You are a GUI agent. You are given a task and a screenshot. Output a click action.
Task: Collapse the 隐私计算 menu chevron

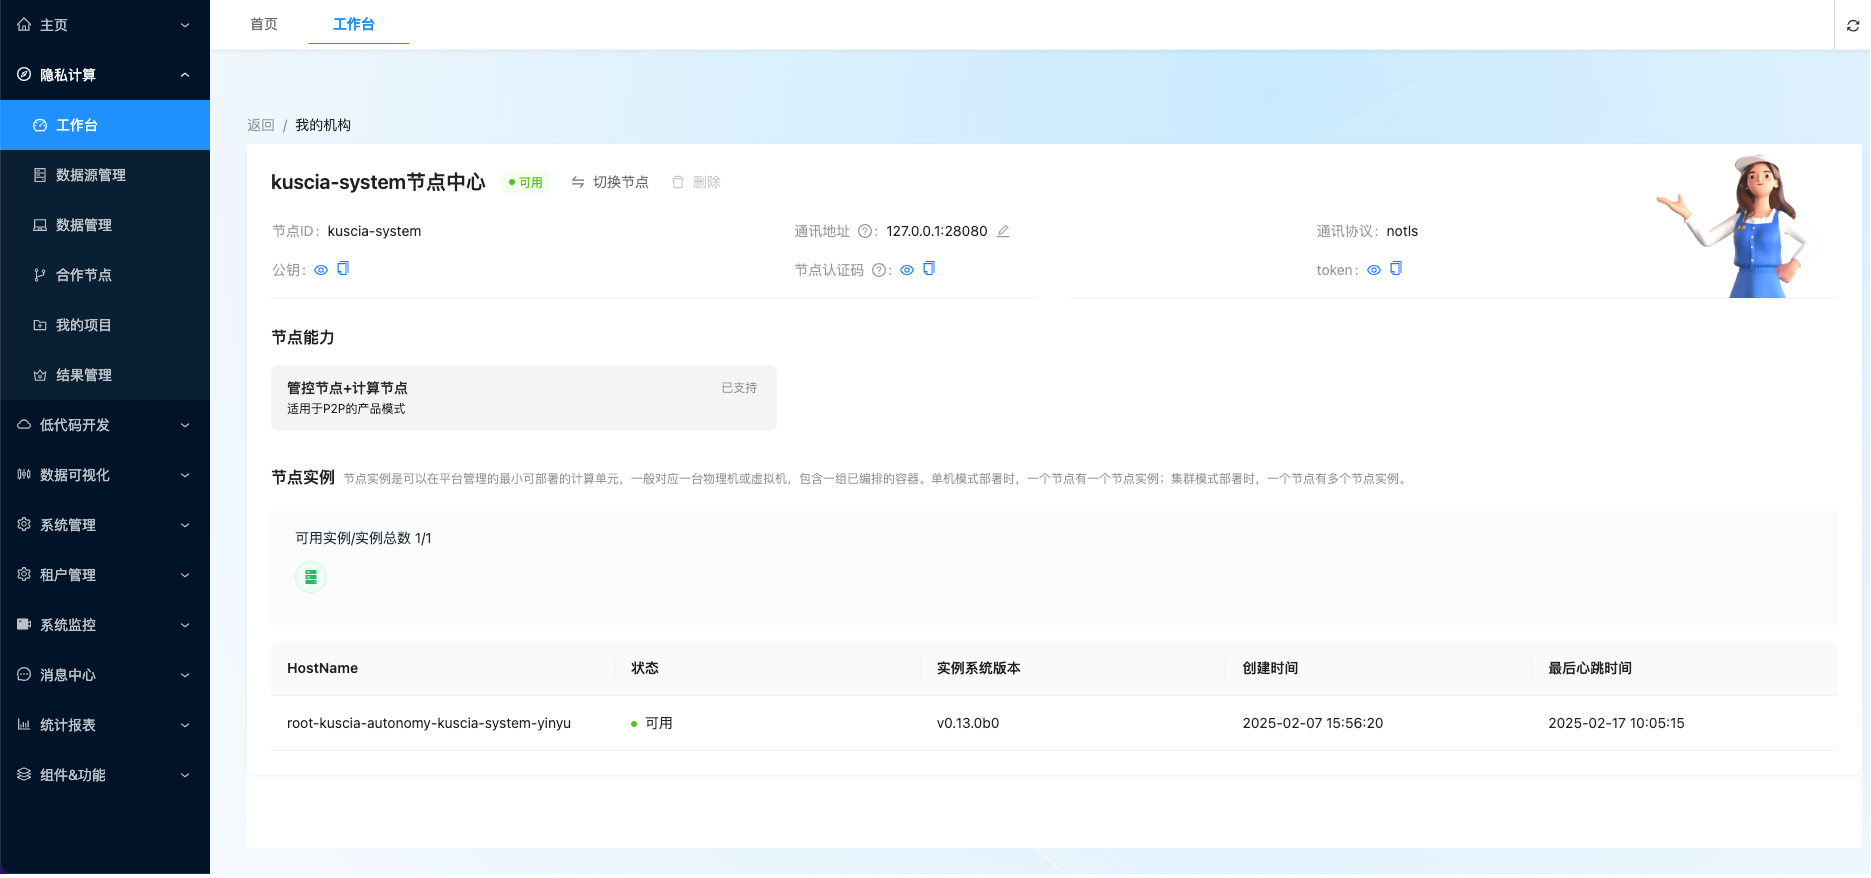[185, 75]
